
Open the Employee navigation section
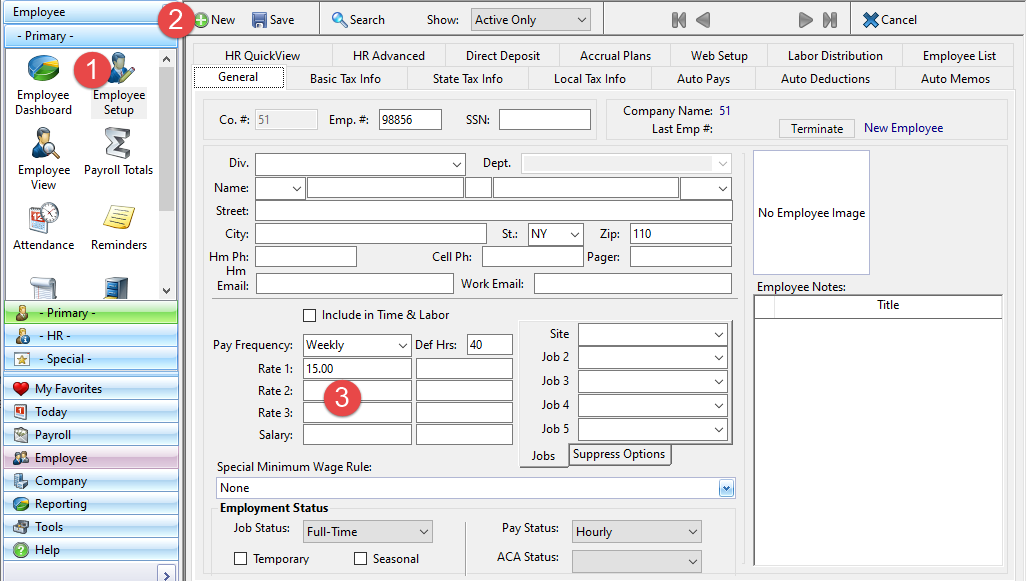pos(91,457)
